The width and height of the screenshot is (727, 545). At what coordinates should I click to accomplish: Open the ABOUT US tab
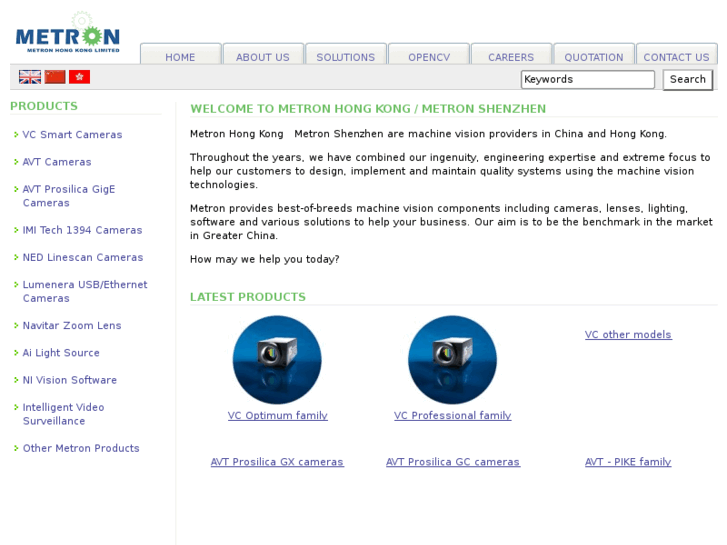(263, 54)
